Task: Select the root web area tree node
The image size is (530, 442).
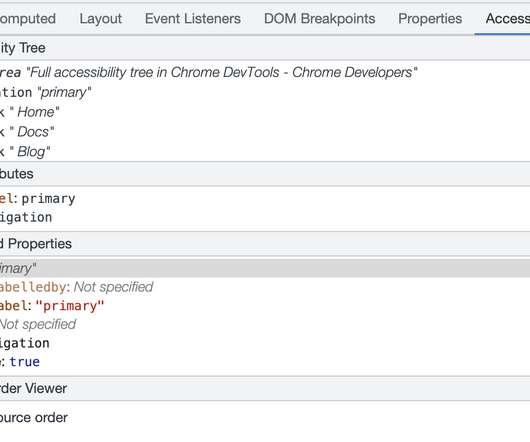Action: (x=265, y=72)
